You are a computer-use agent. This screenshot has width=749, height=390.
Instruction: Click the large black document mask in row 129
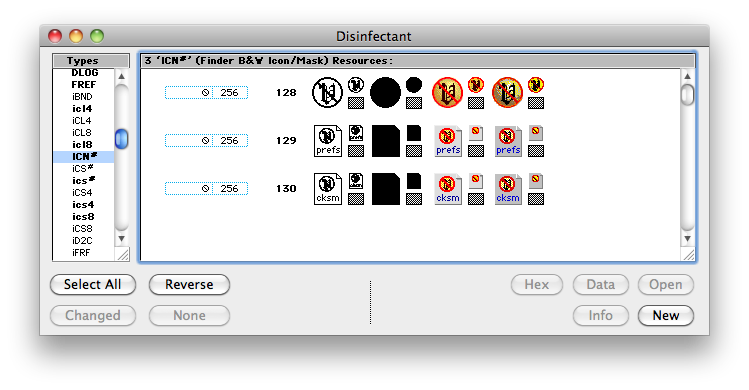coord(385,141)
